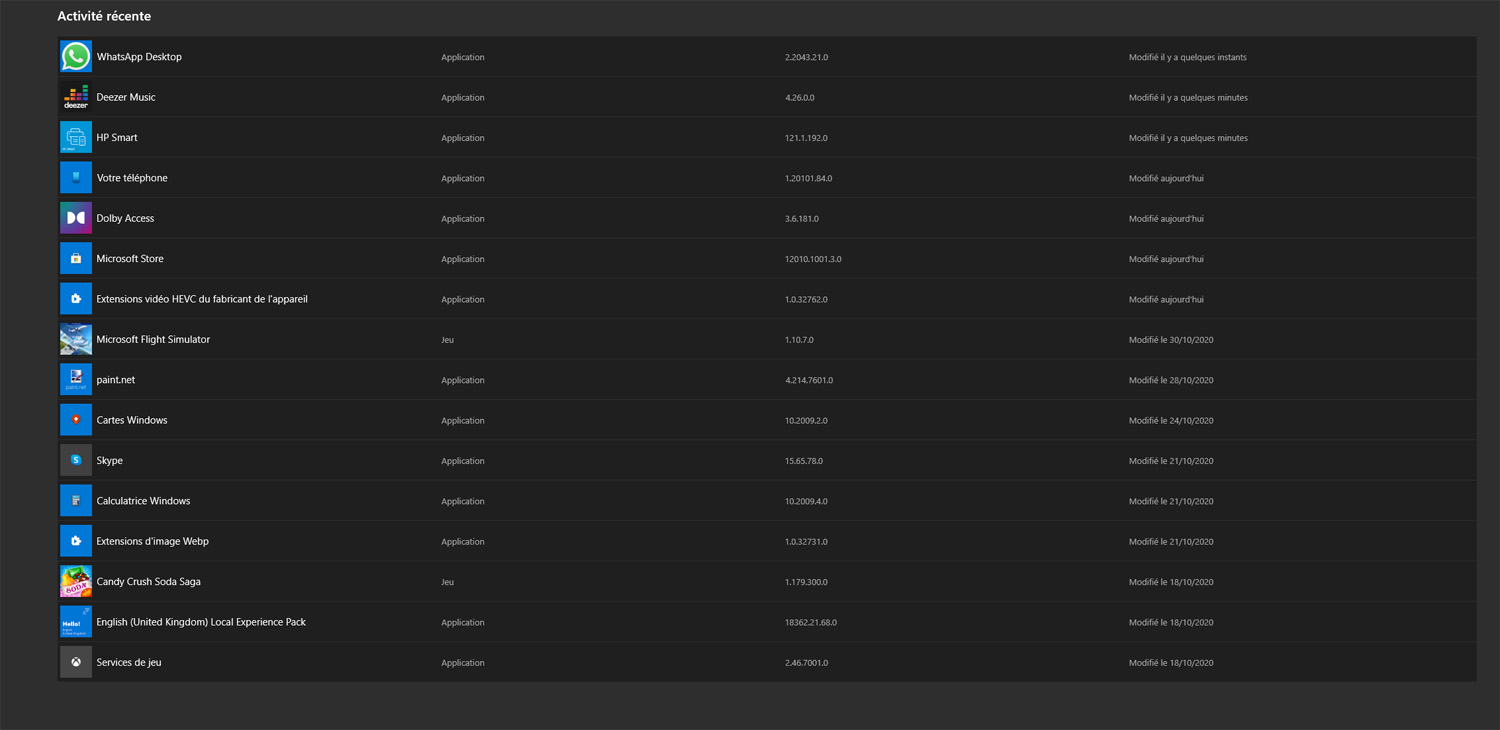Image resolution: width=1500 pixels, height=730 pixels.
Task: Click Skype version 15.65.78.0
Action: click(804, 461)
